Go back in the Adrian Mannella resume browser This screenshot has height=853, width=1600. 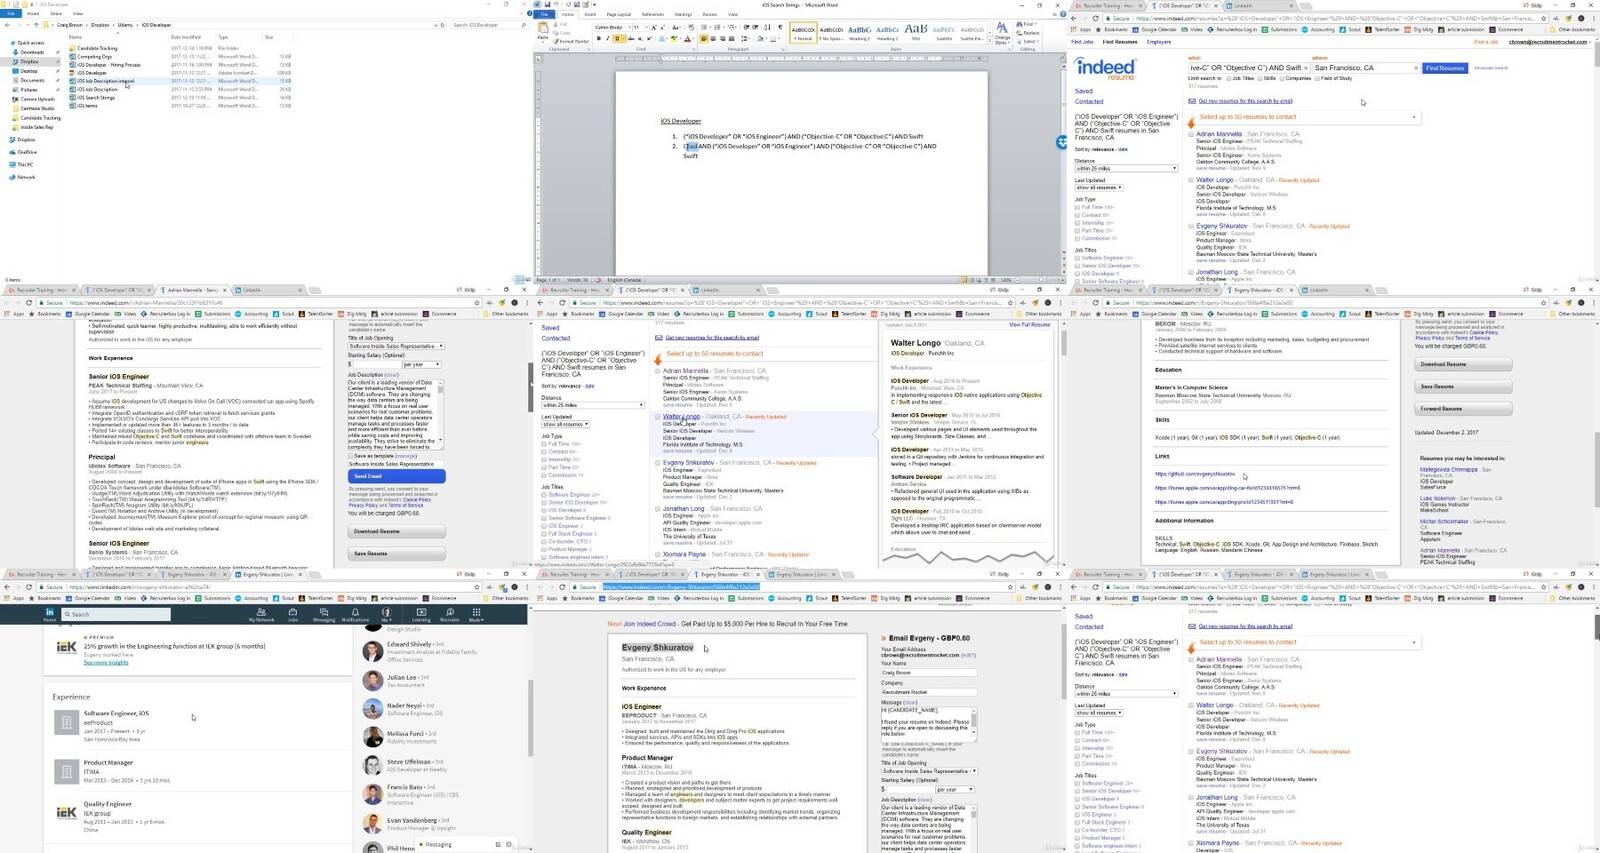pyautogui.click(x=7, y=302)
